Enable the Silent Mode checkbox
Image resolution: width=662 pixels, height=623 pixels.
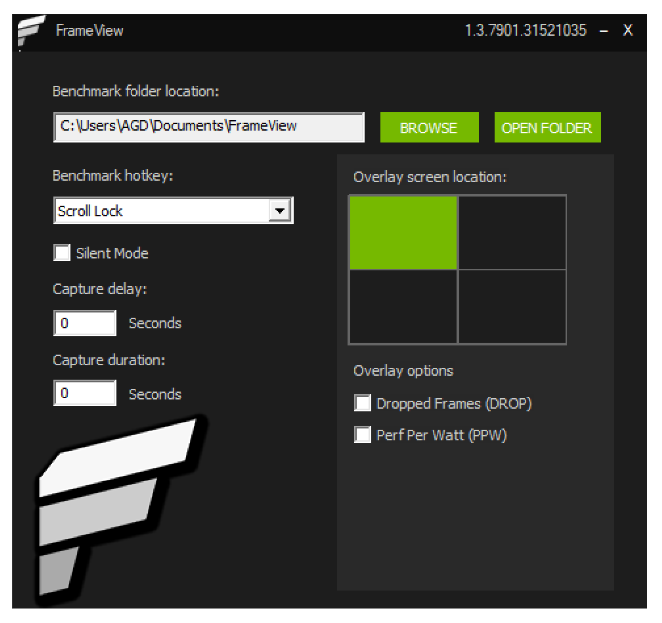click(62, 253)
